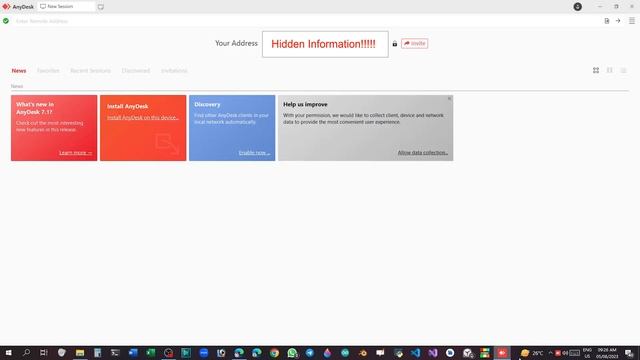640x360 pixels.
Task: Click Install AnyDesk on this device link
Action: pos(143,118)
